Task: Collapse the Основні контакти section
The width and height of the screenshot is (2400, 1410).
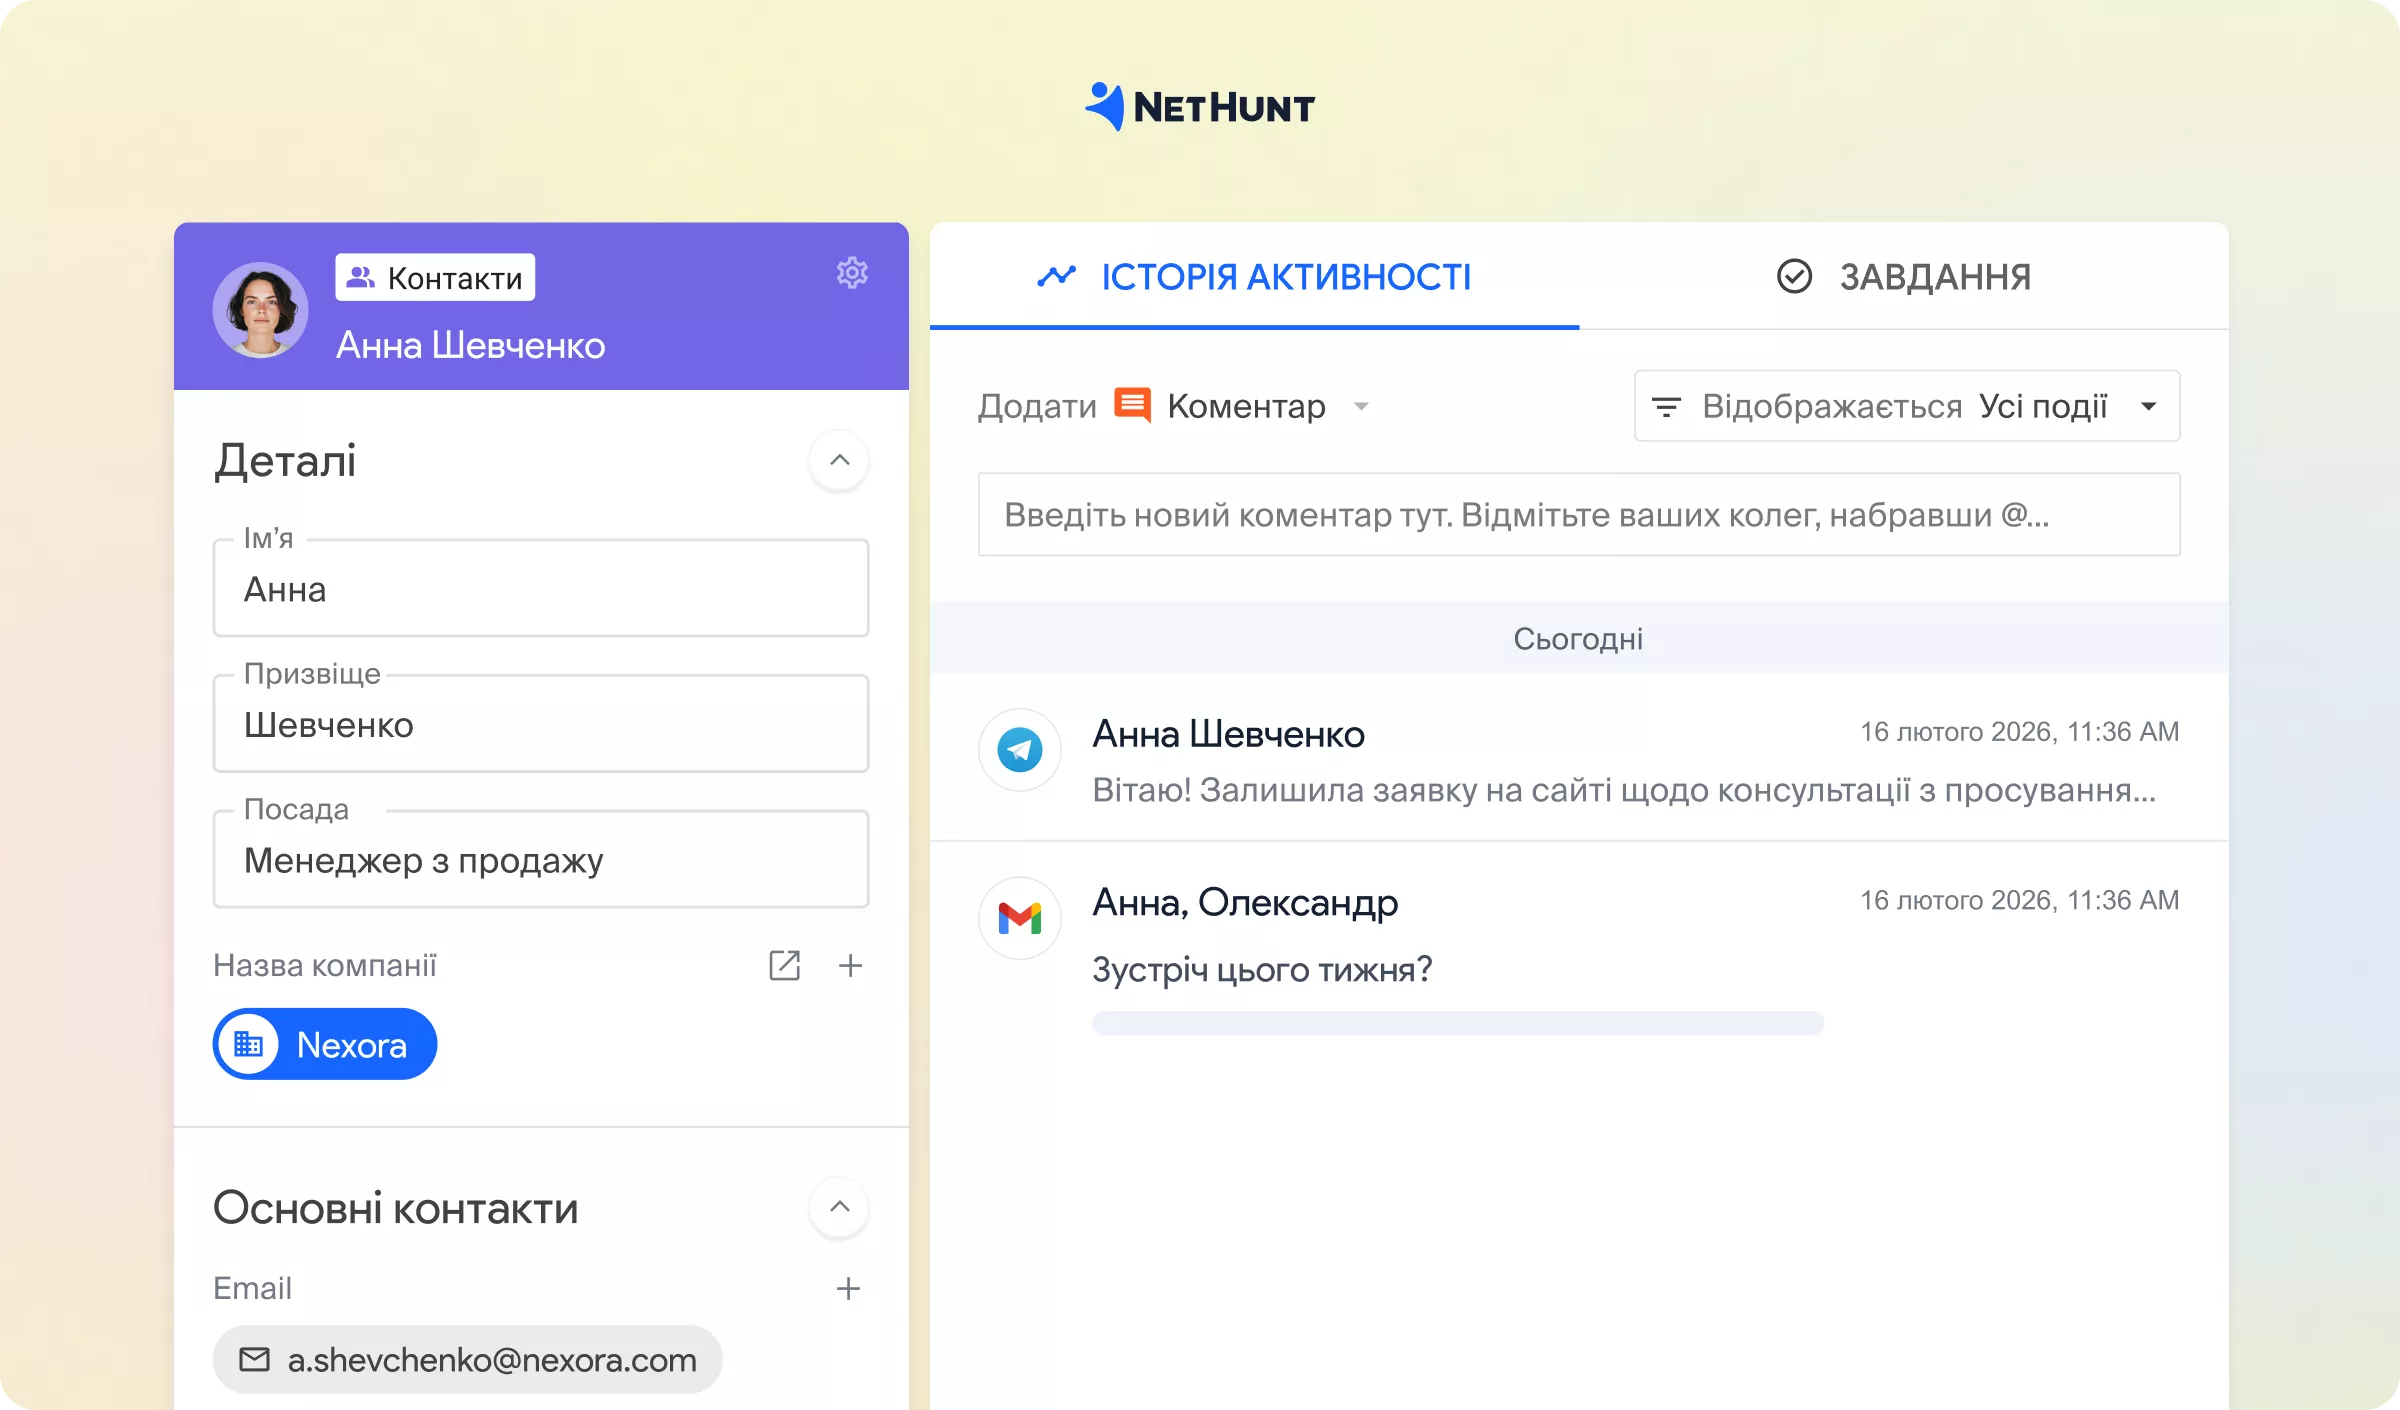Action: pos(839,1208)
